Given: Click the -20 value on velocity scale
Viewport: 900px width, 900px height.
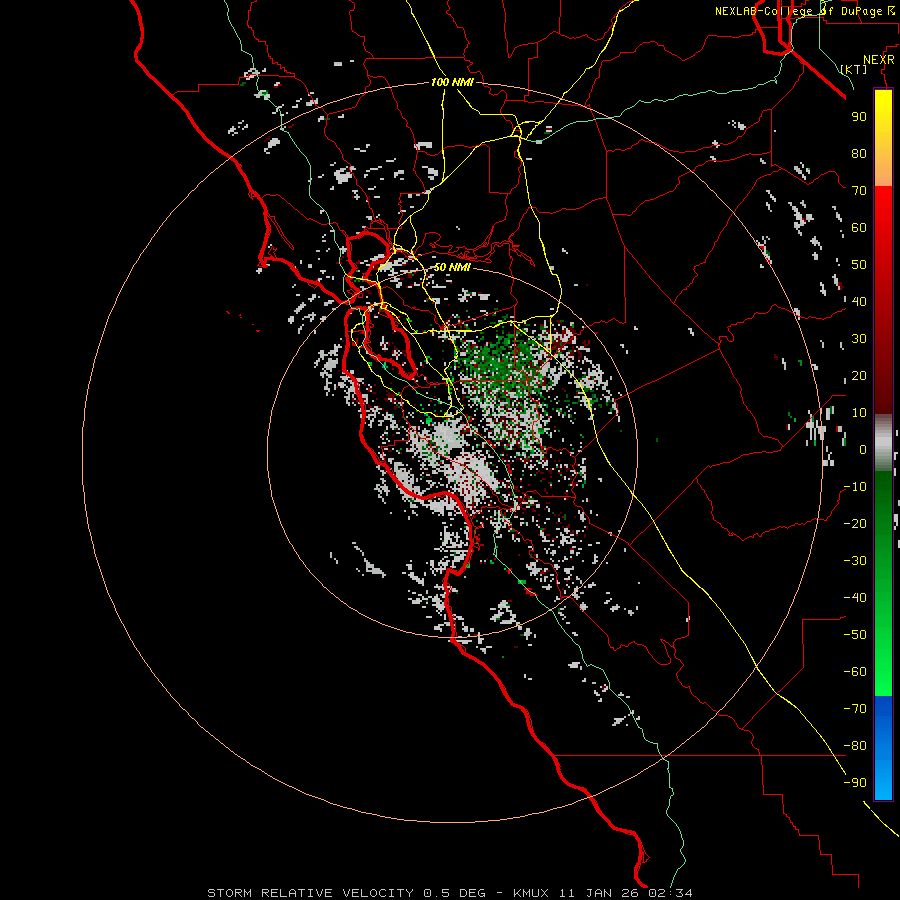Looking at the screenshot, I should pyautogui.click(x=855, y=523).
